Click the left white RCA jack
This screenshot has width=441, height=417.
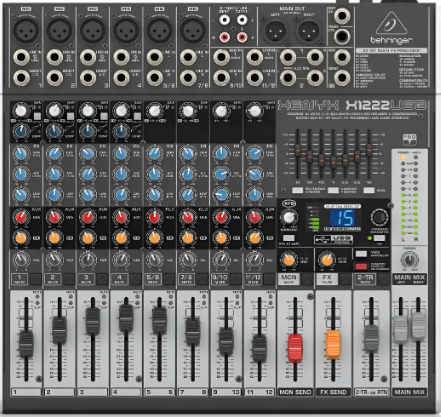pos(224,20)
